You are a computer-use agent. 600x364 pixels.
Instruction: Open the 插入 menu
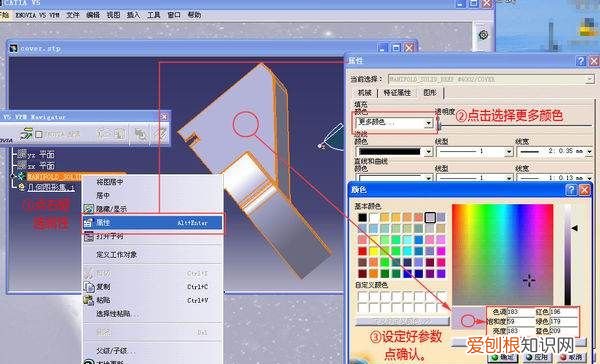point(133,15)
